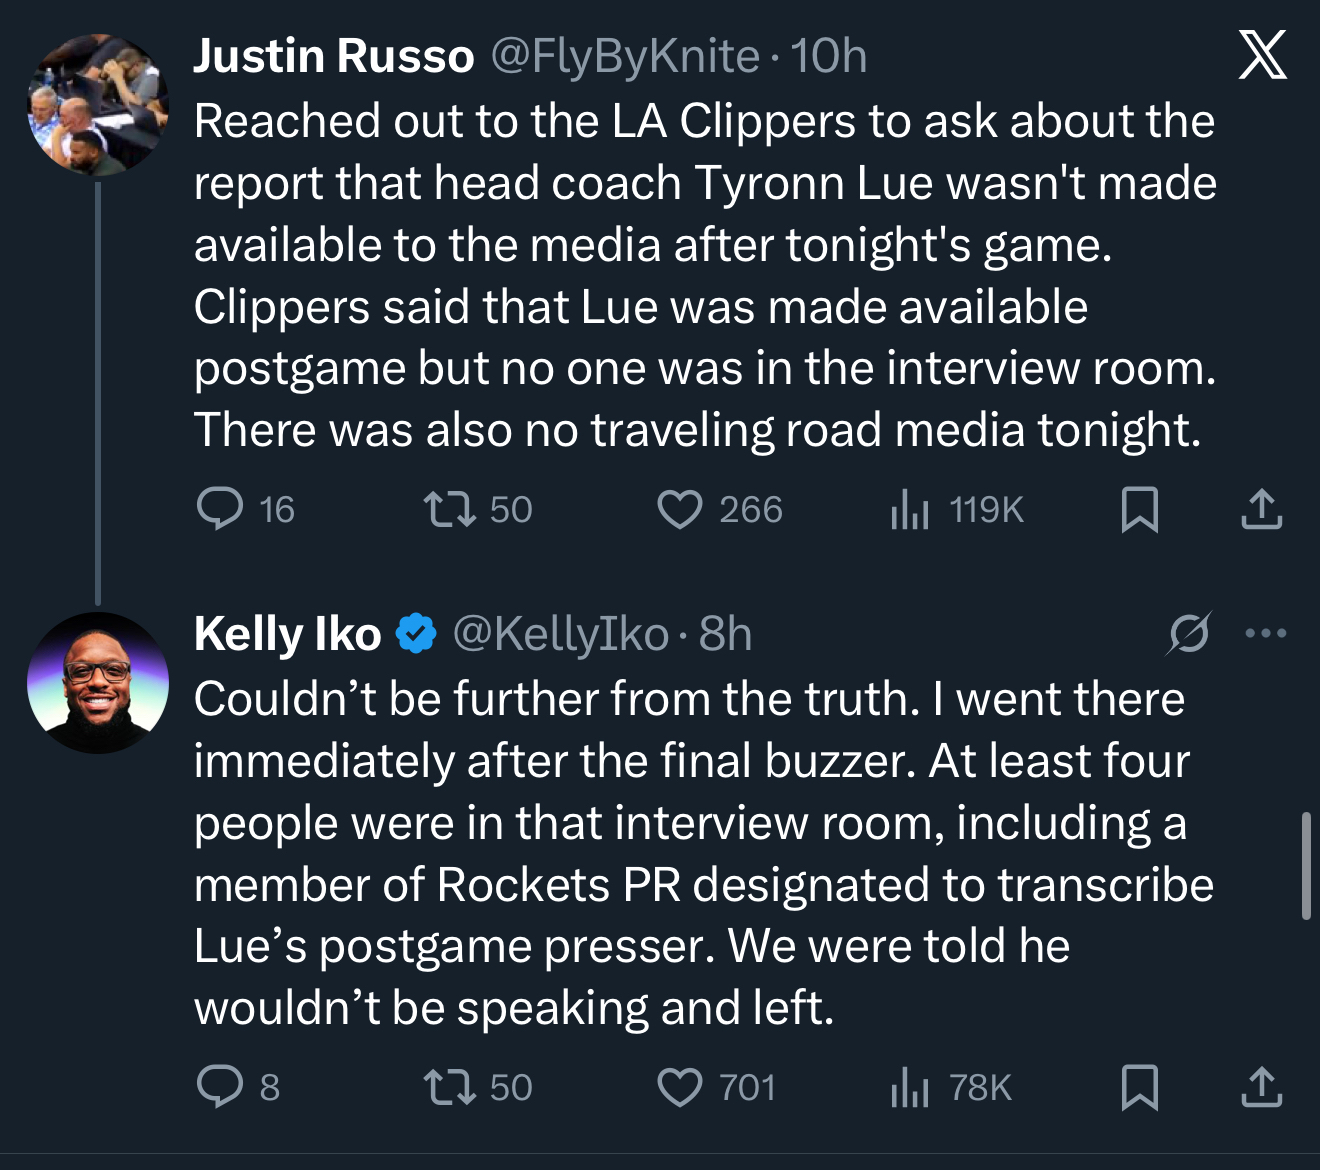Image resolution: width=1320 pixels, height=1170 pixels.
Task: Reply to Justin Russo's tweet
Action: (220, 509)
